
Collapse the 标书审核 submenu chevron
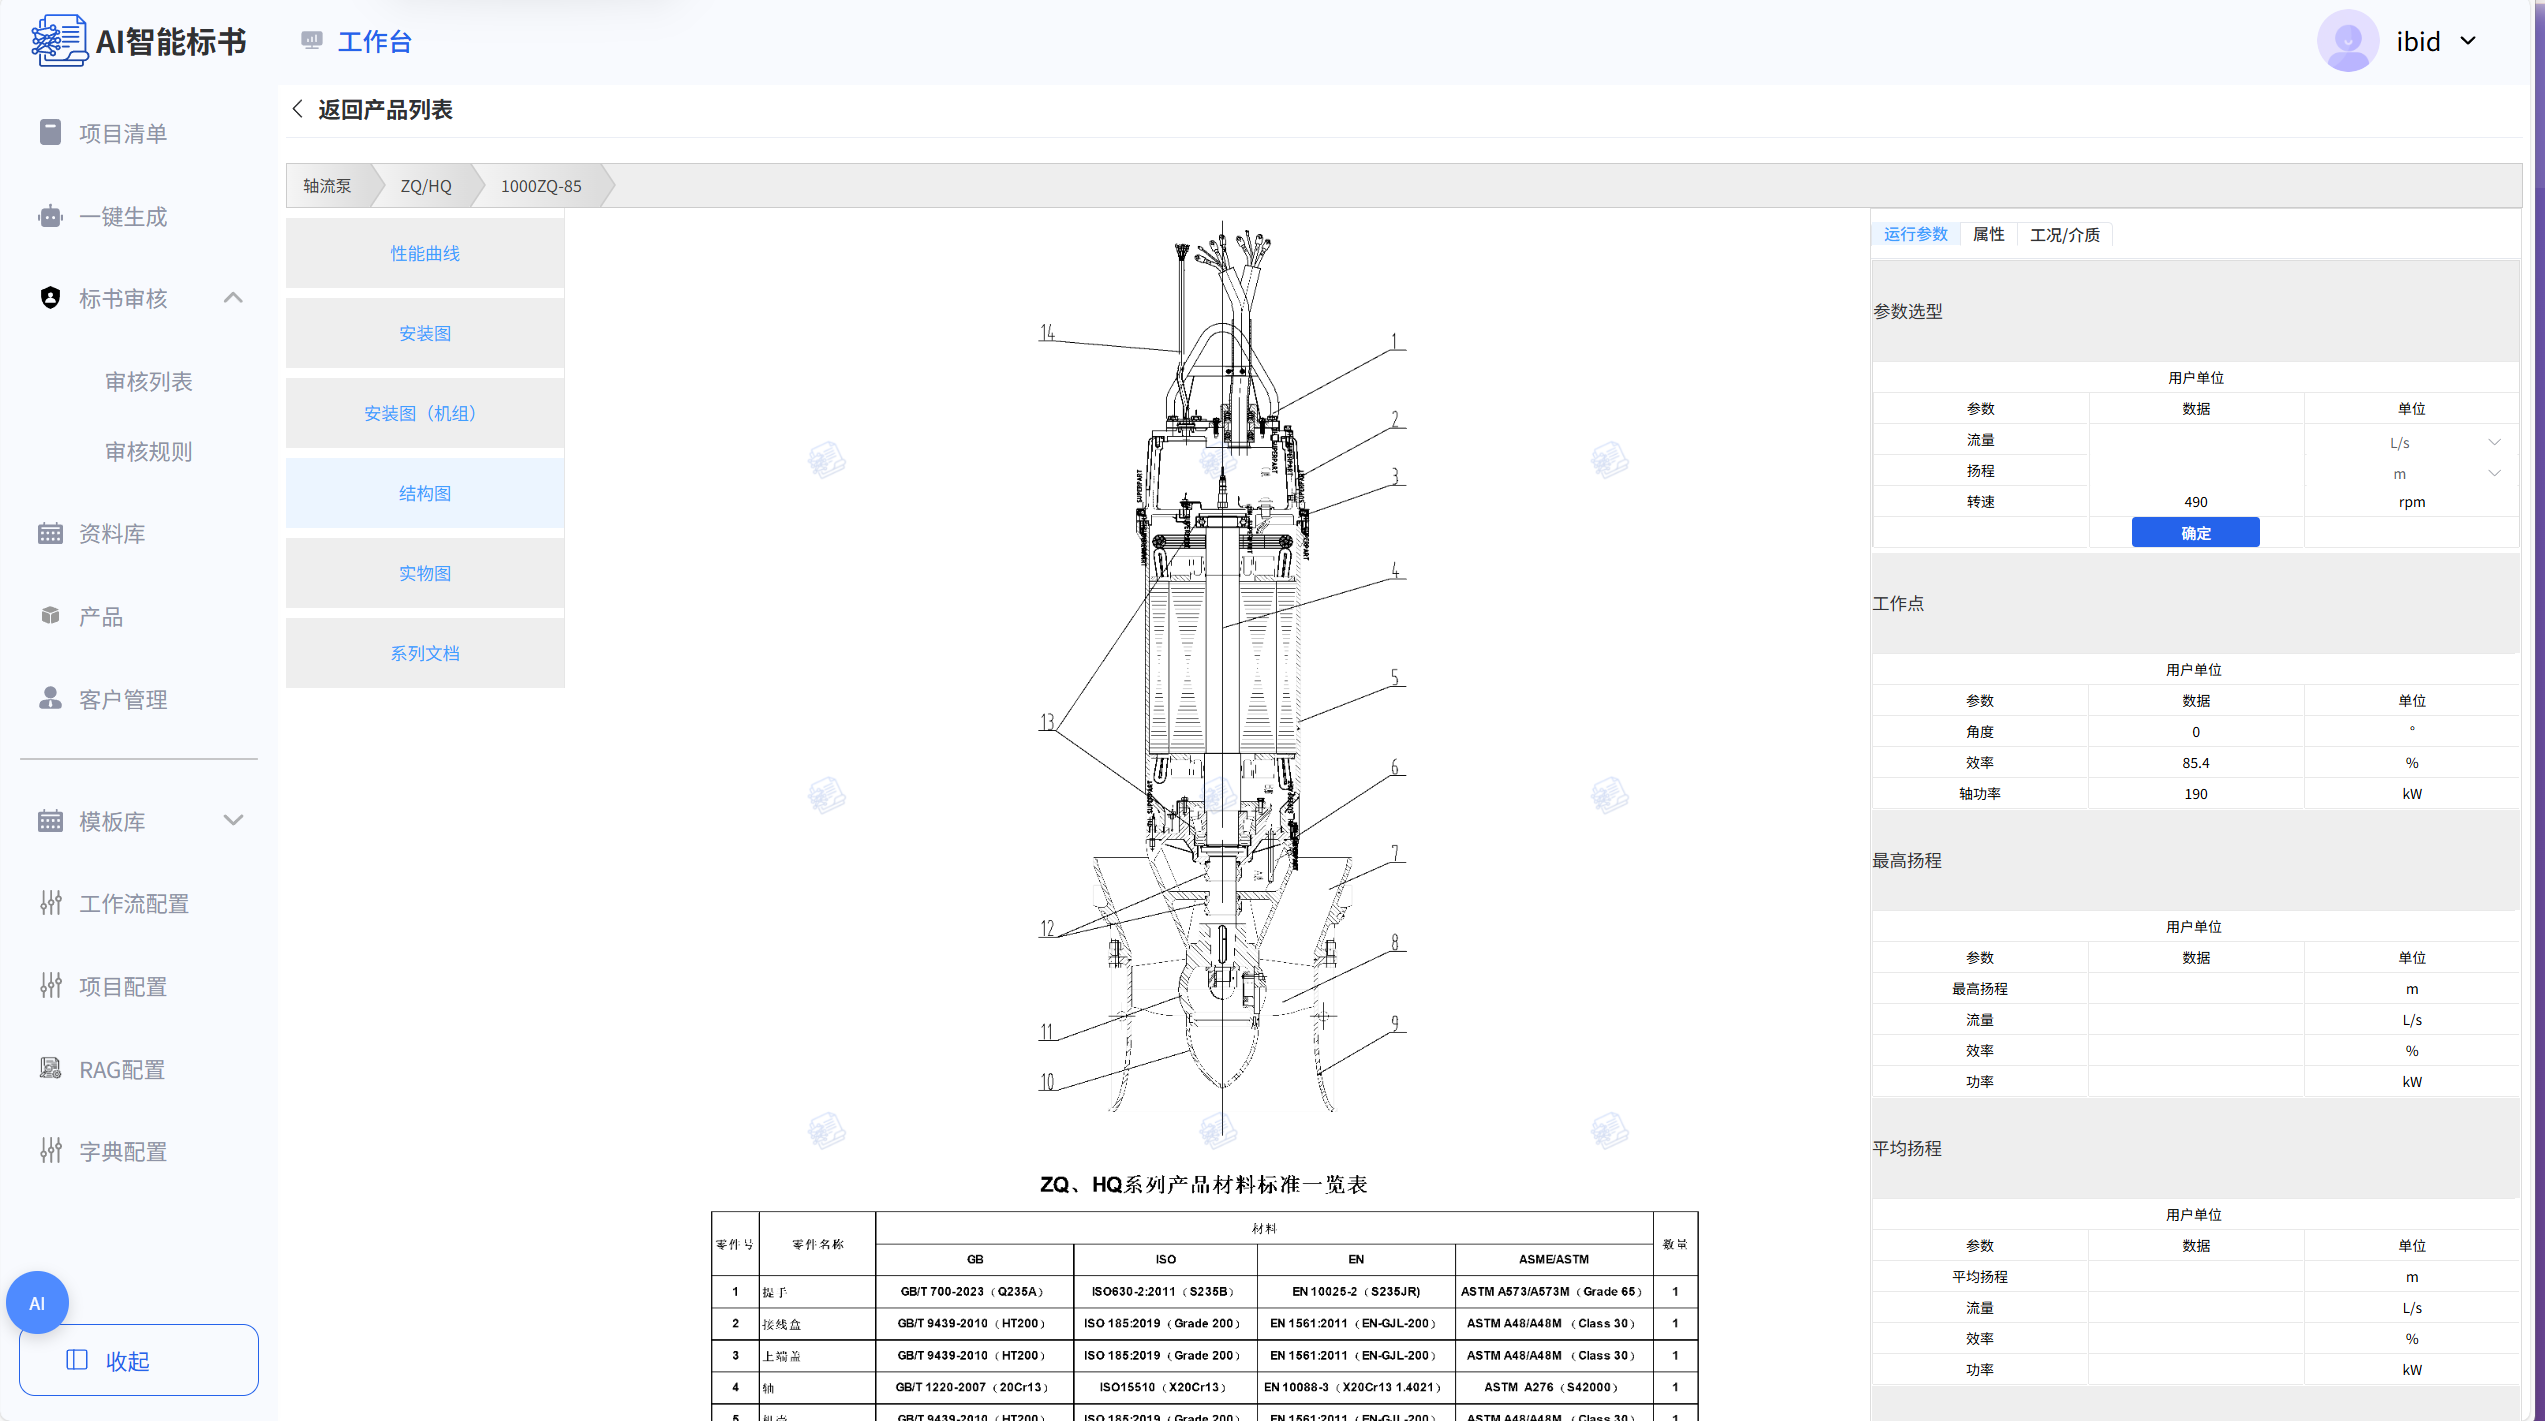click(233, 298)
